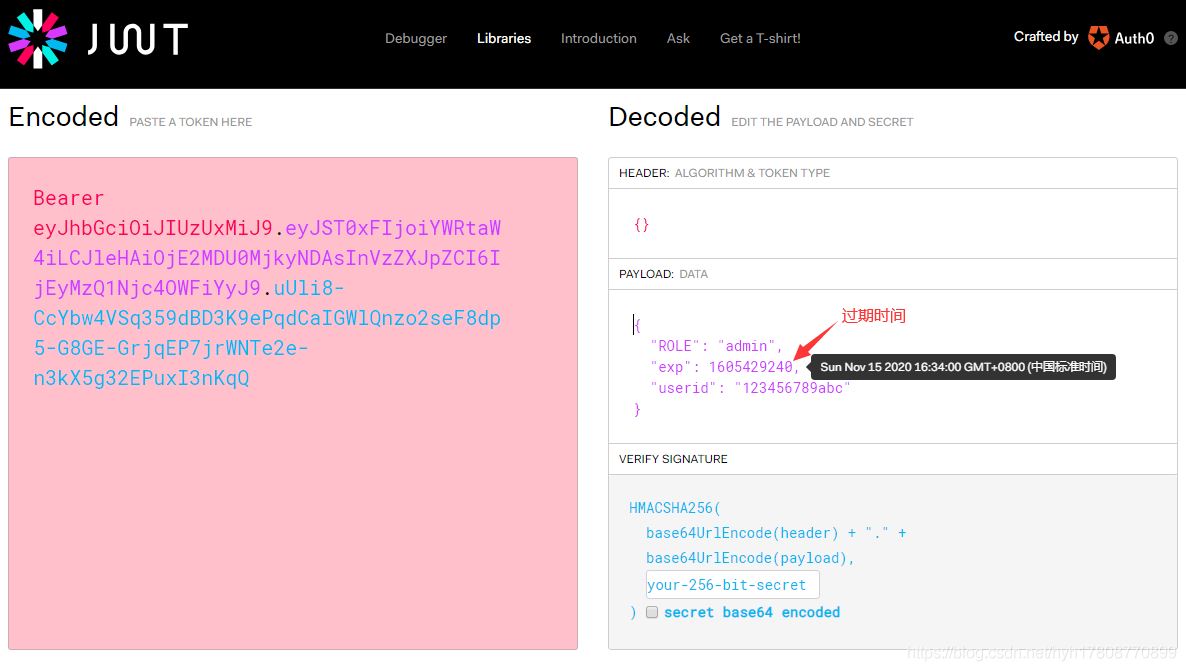
Task: Click the Get a T-shirt! link
Action: 759,39
